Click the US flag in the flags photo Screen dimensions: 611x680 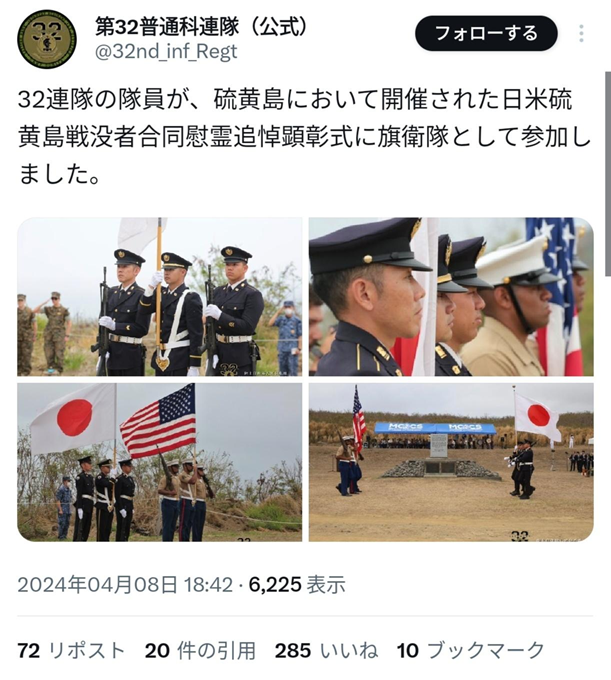(x=158, y=422)
